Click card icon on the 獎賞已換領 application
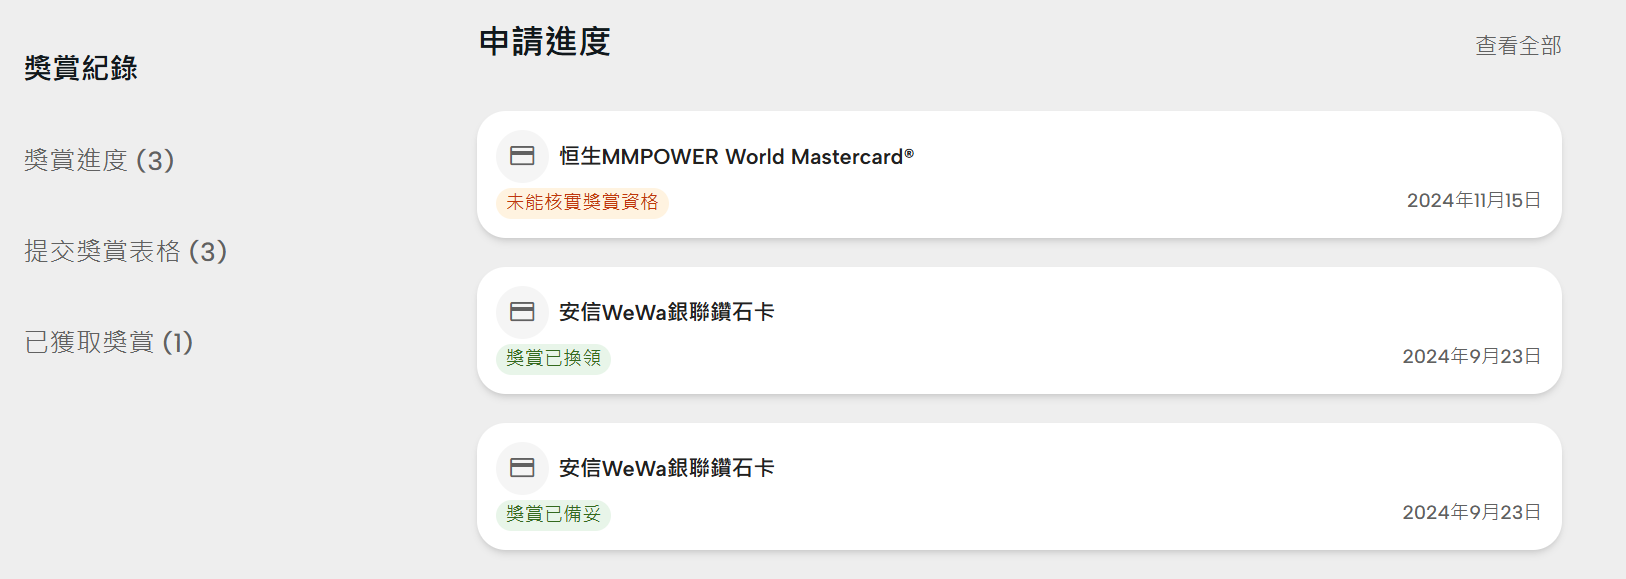Viewport: 1626px width, 579px height. tap(522, 312)
